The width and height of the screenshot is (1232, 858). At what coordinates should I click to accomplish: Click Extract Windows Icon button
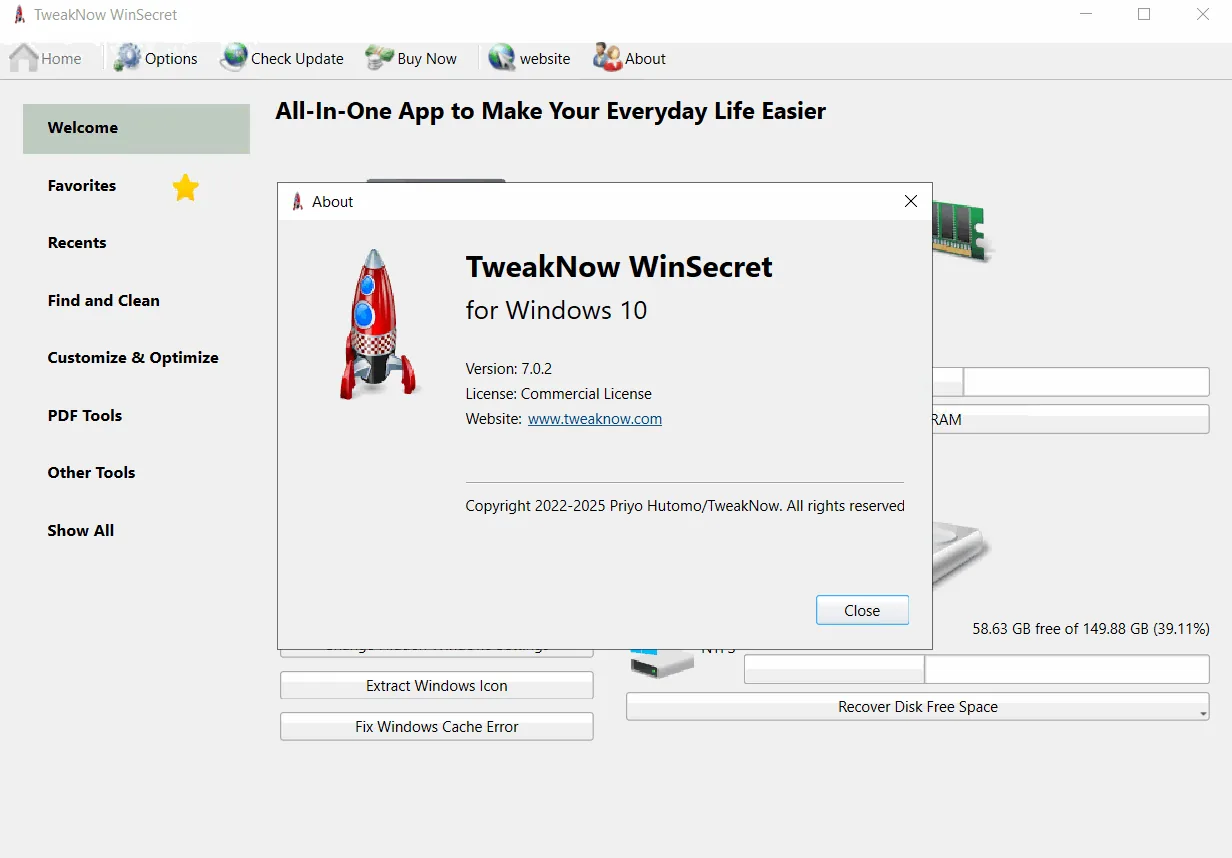[x=437, y=686]
